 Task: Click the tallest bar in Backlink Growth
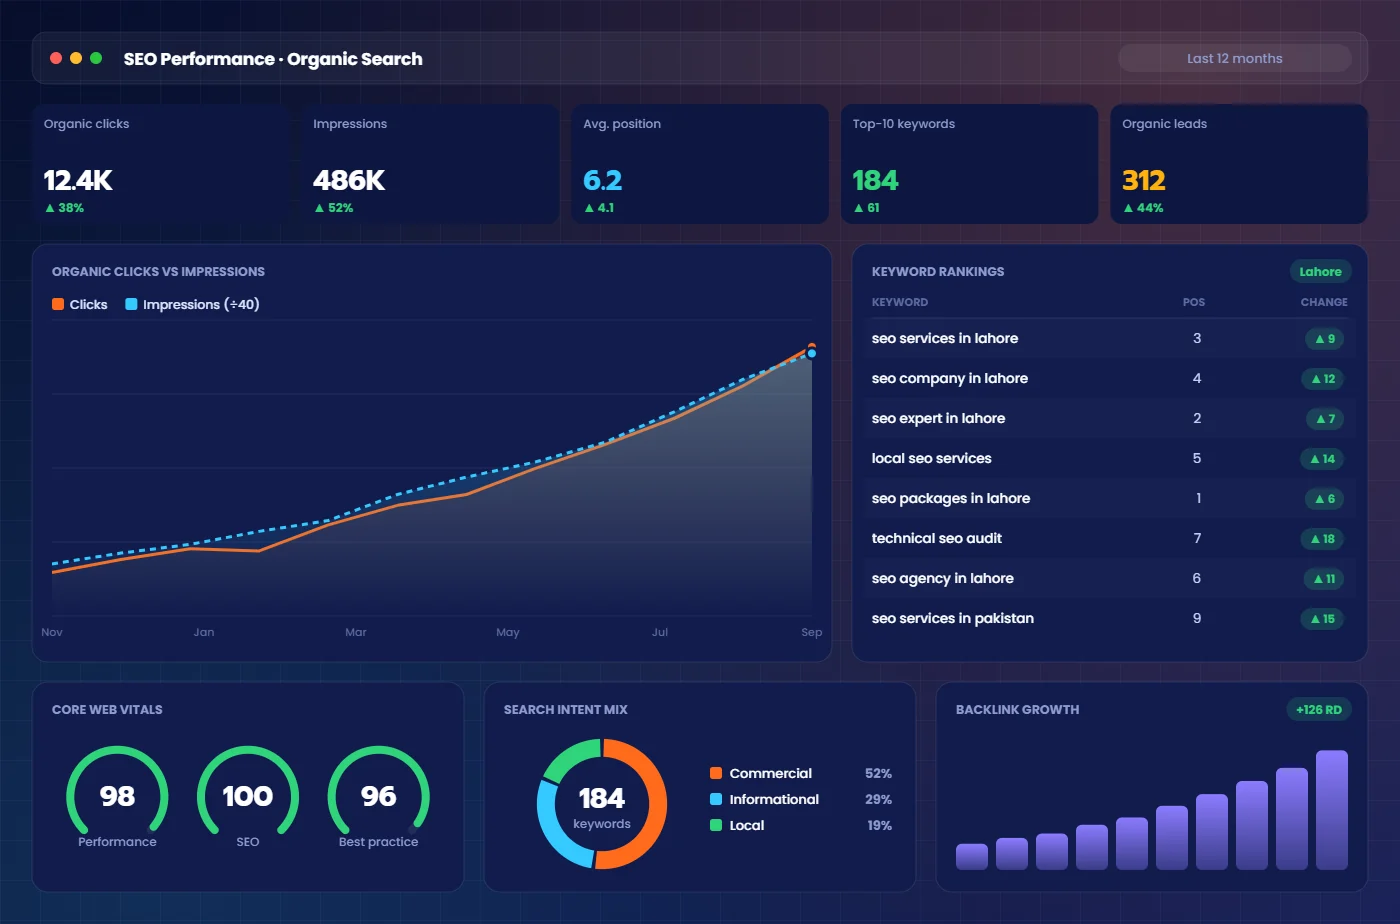(1332, 810)
